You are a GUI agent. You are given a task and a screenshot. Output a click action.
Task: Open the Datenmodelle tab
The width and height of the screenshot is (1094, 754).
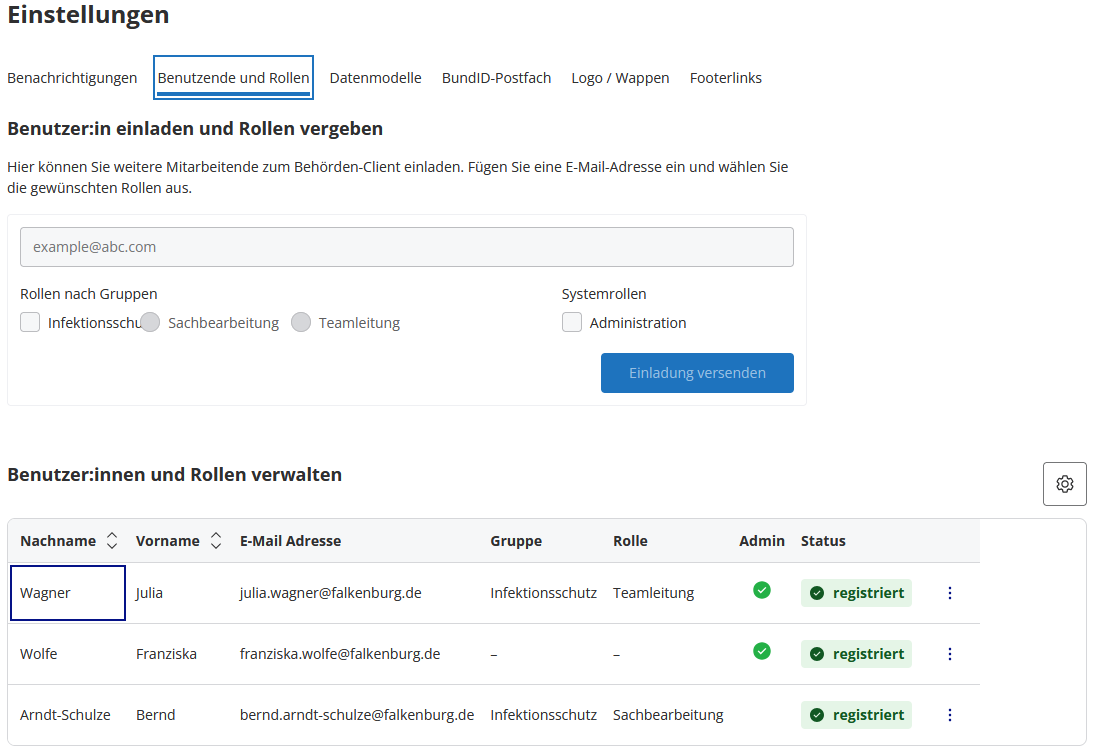click(375, 78)
